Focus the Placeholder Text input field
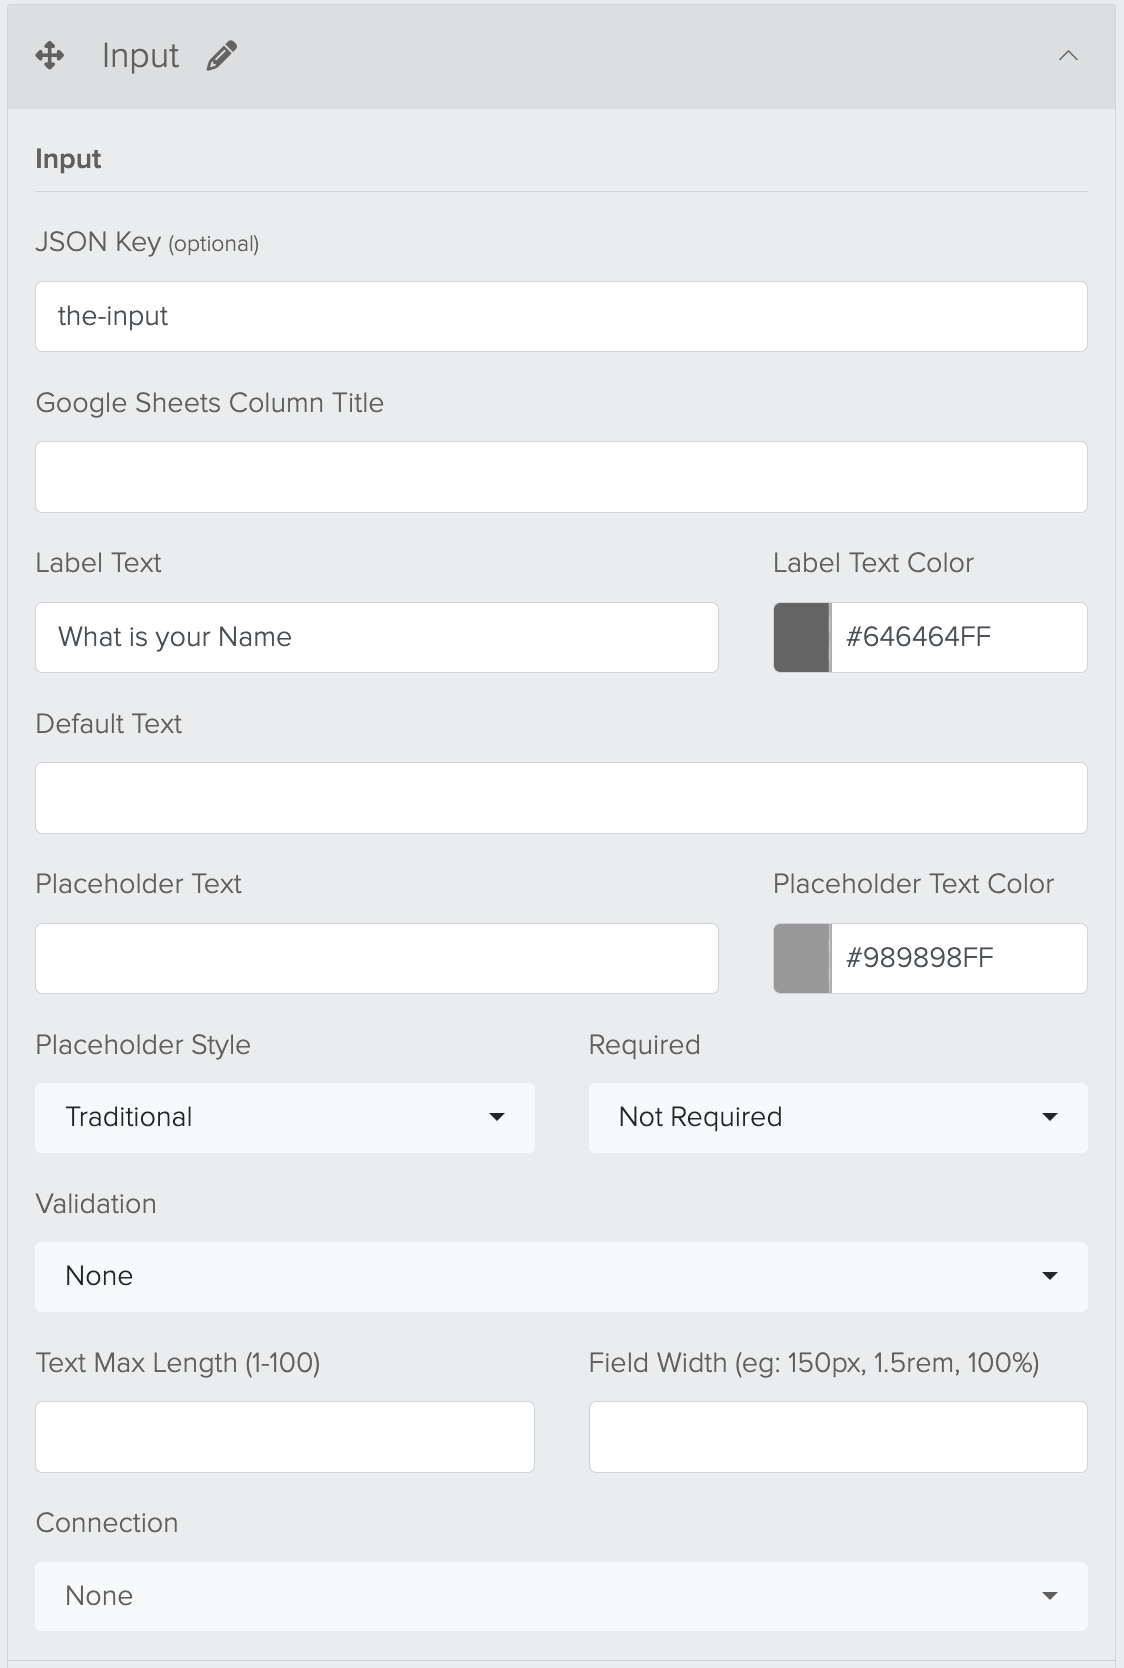This screenshot has width=1124, height=1668. pos(377,958)
